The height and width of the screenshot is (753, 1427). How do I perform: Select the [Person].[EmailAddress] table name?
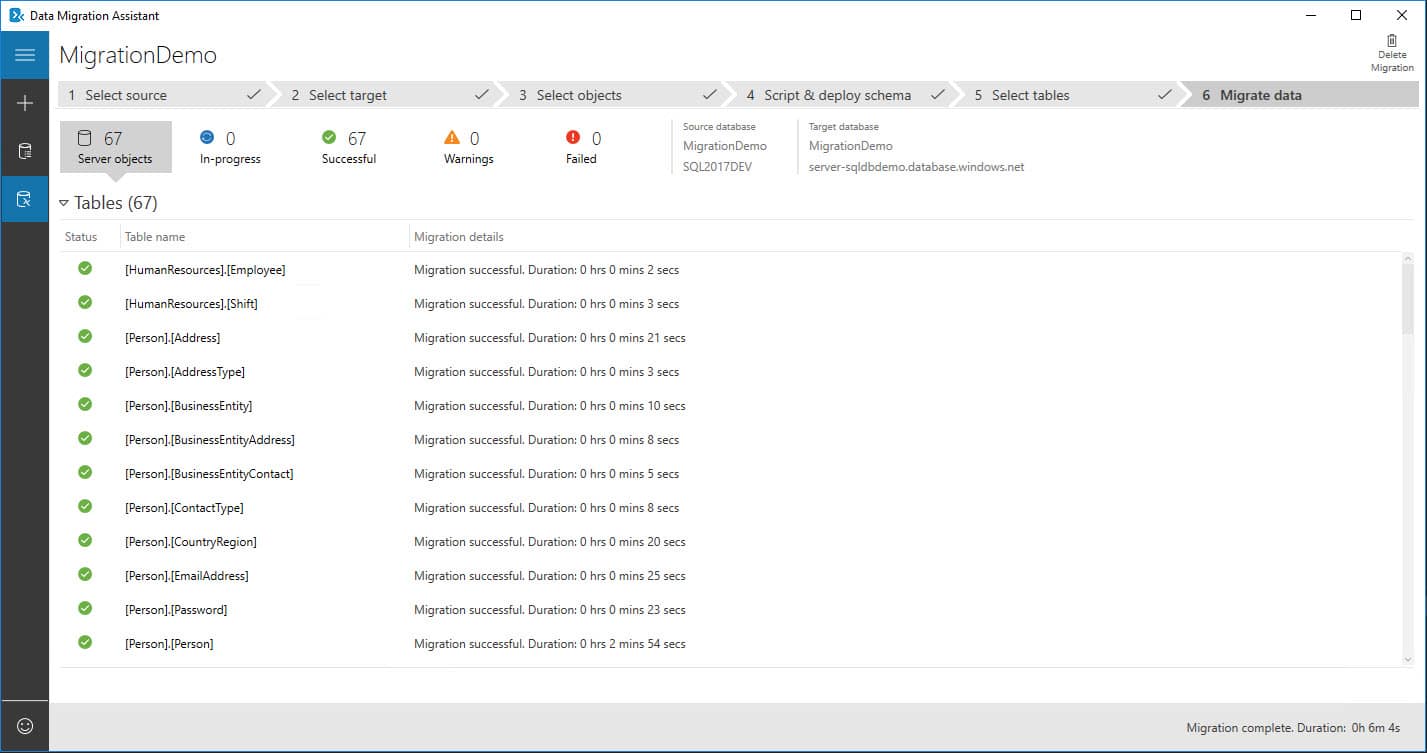tap(187, 576)
